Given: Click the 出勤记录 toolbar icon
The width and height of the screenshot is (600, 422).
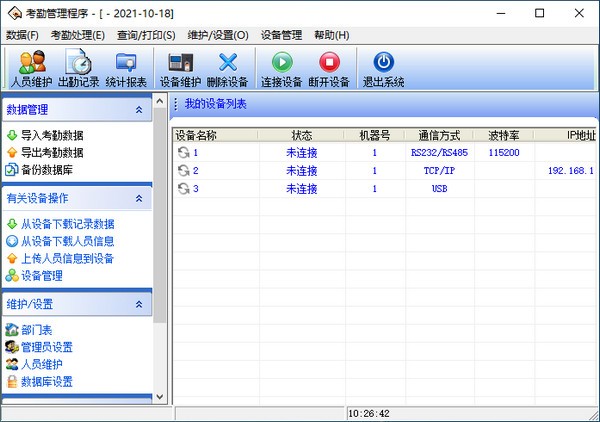Looking at the screenshot, I should (x=78, y=69).
